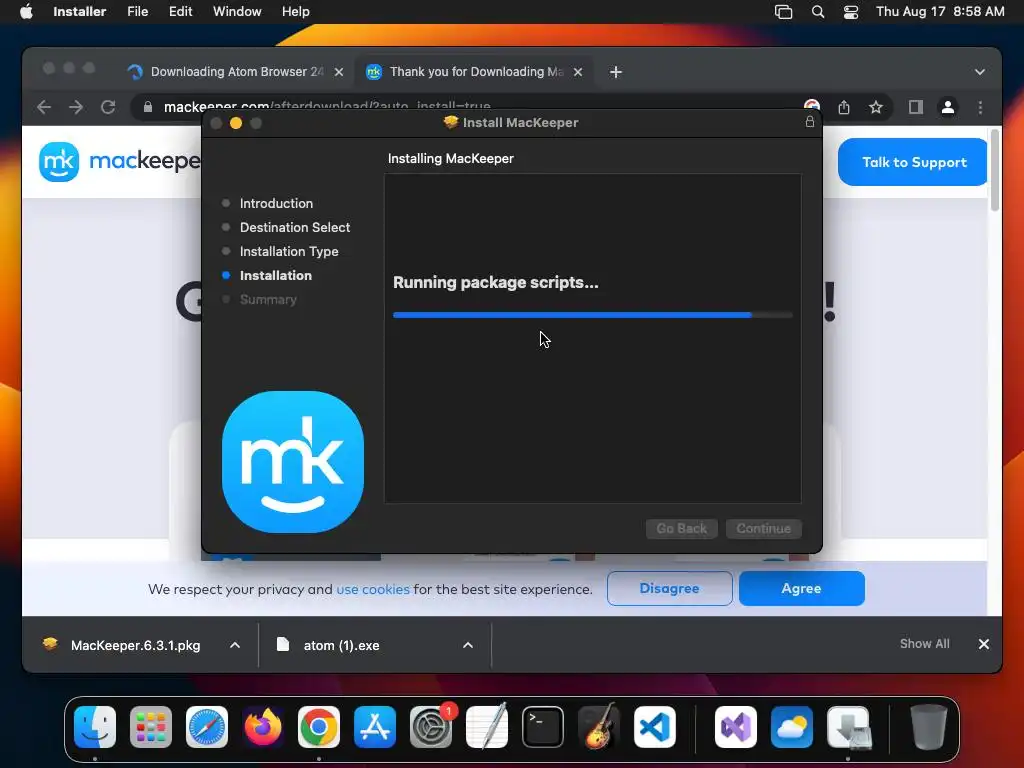Open the cloud weather app in dock
Screen dimensions: 1024x768
[x=792, y=726]
